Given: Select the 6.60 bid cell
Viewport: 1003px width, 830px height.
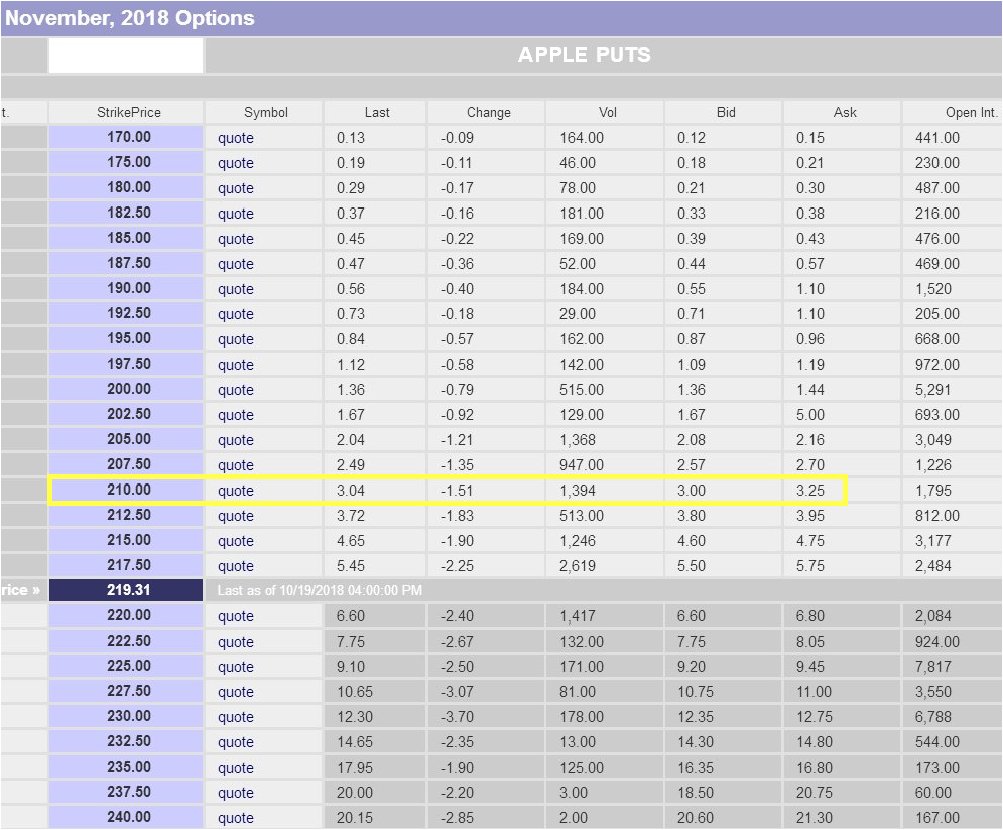Looking at the screenshot, I should [723, 616].
